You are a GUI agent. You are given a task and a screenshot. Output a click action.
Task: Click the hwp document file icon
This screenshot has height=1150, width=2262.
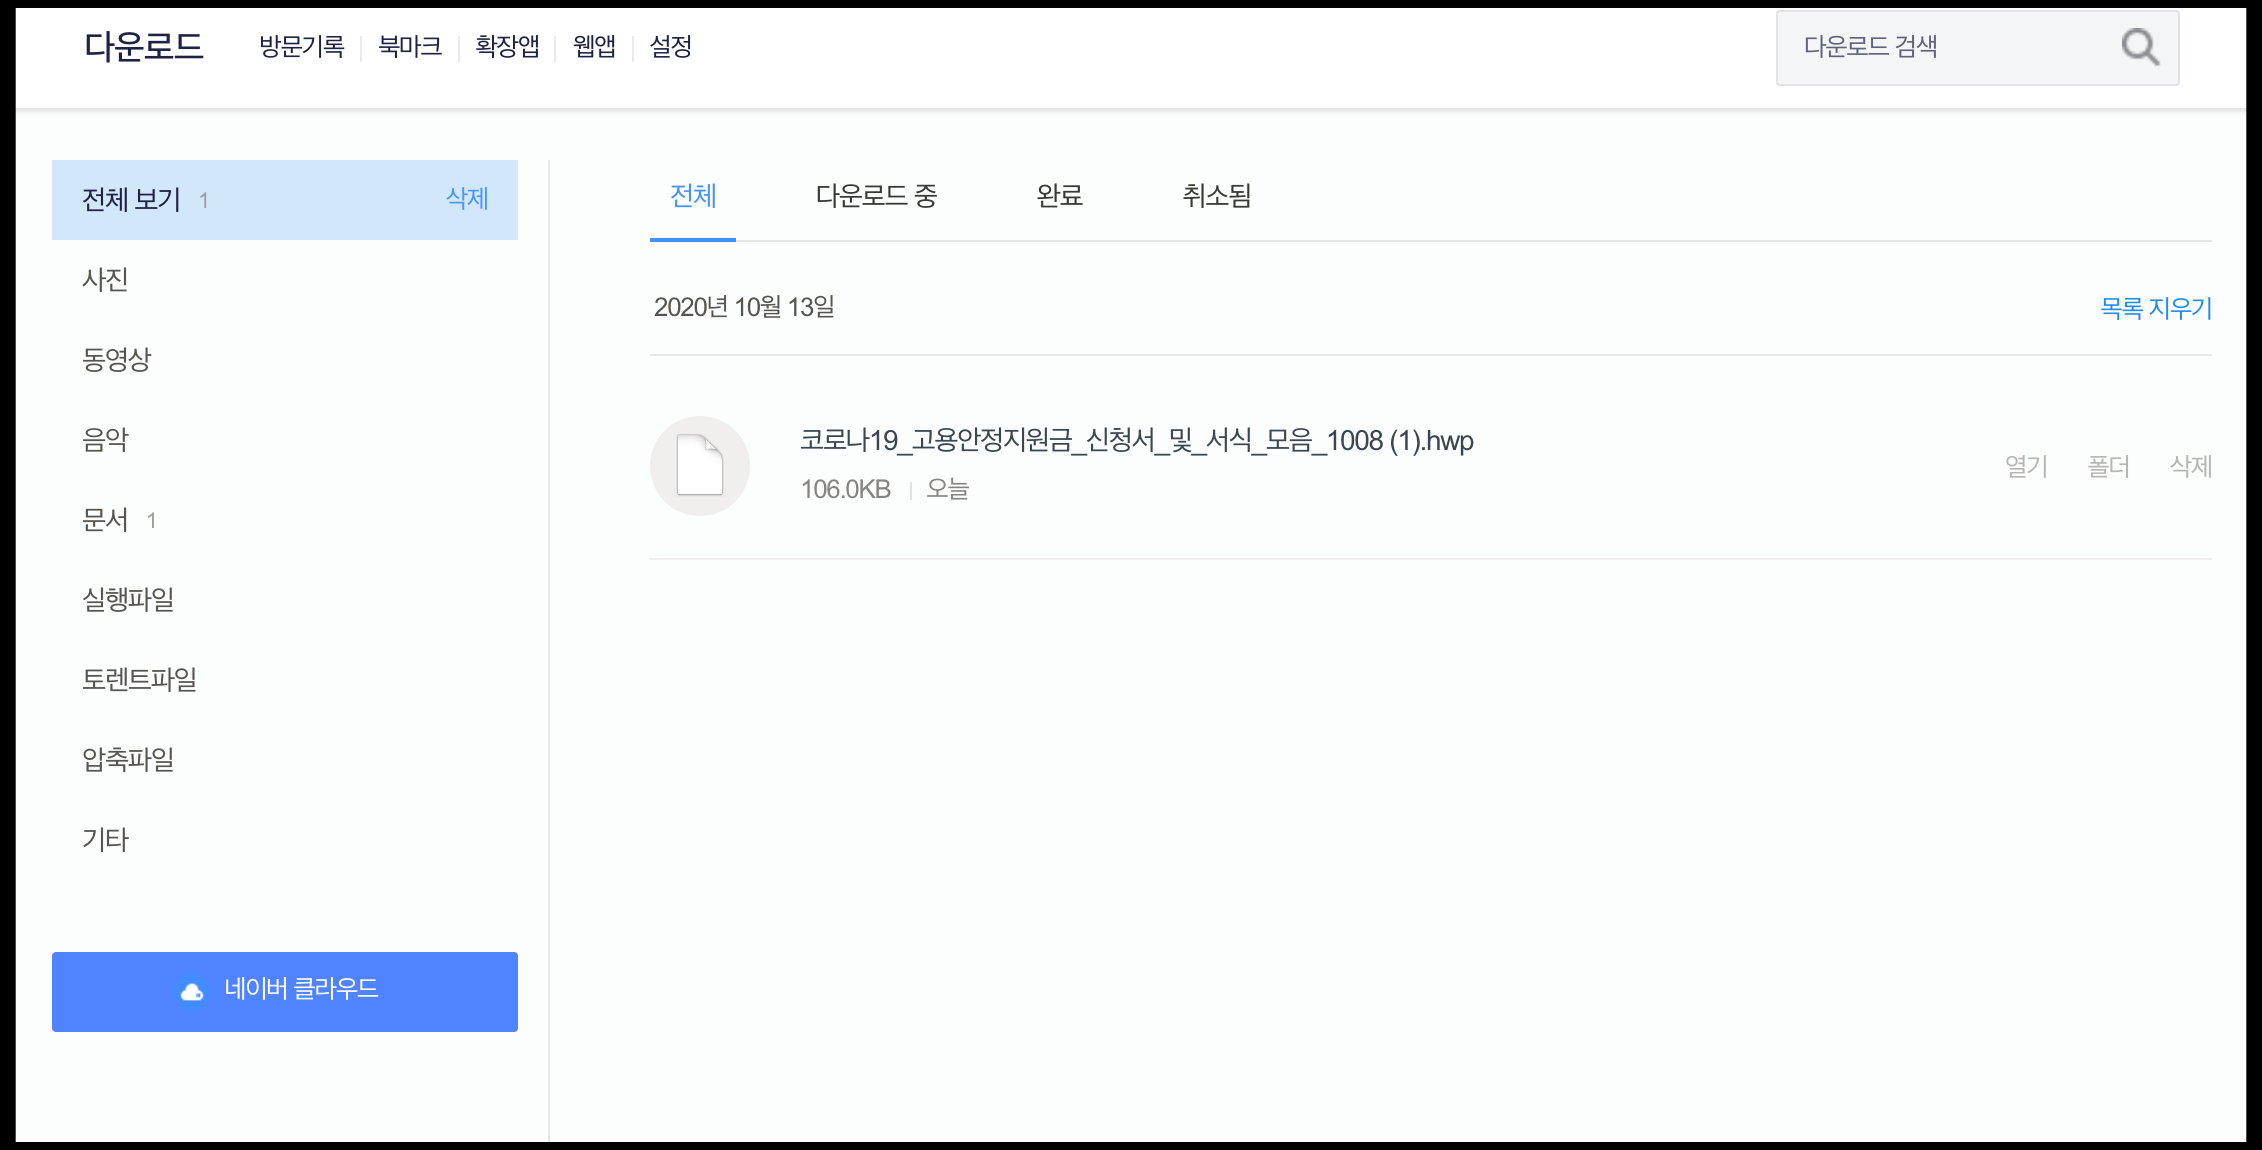[699, 466]
